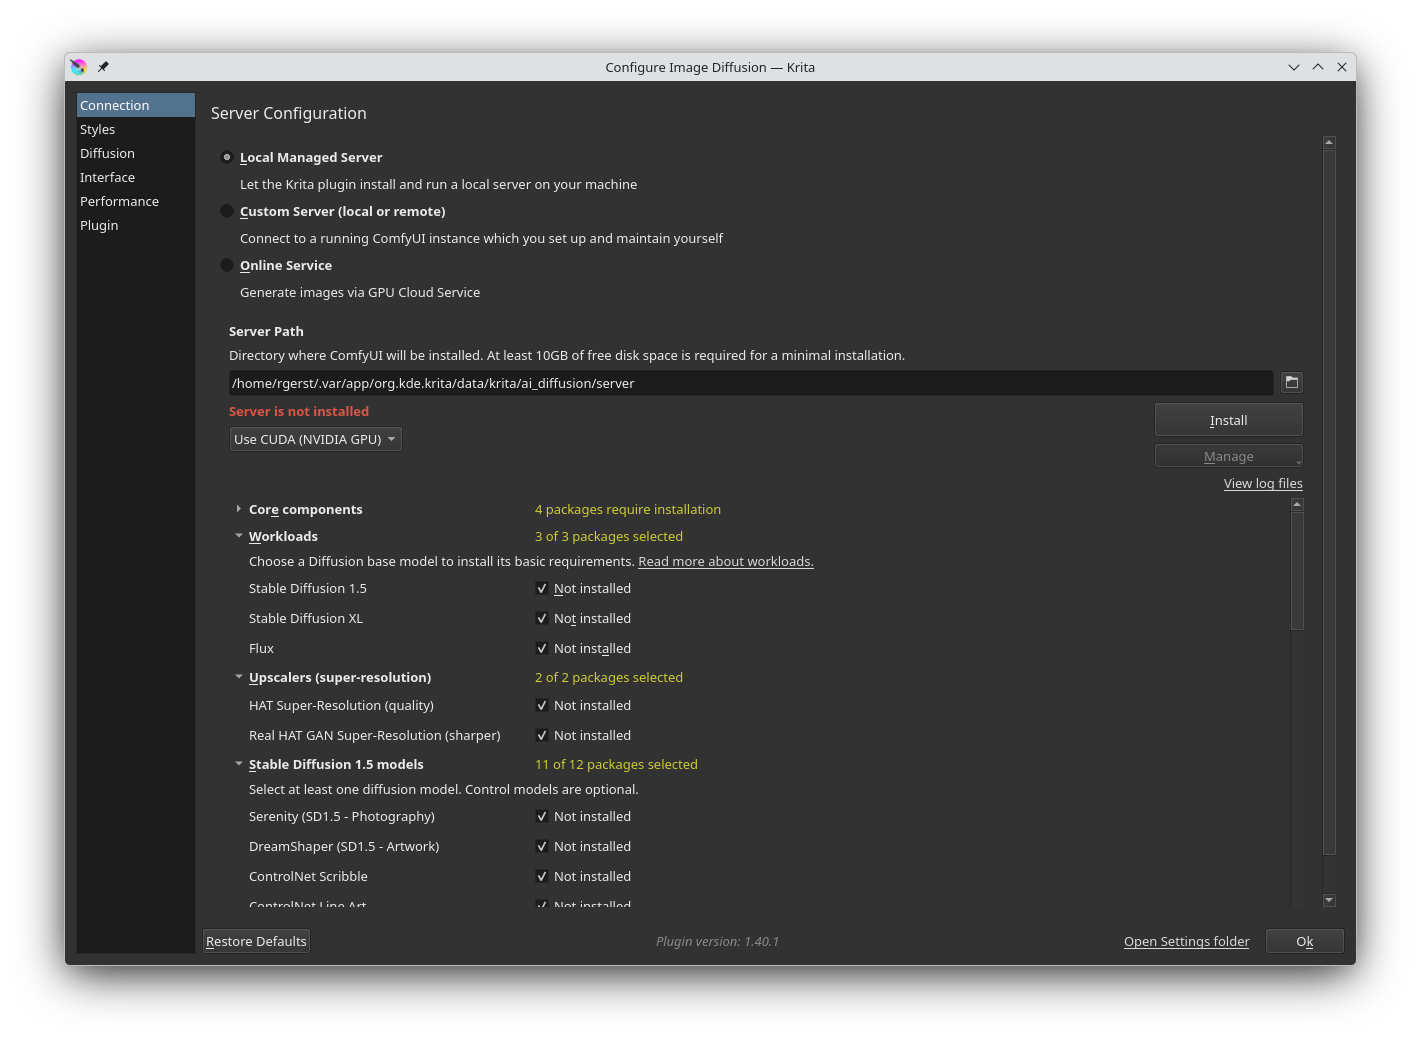Click the outer scrollbar up arrow
The image size is (1421, 1042).
[x=1329, y=143]
